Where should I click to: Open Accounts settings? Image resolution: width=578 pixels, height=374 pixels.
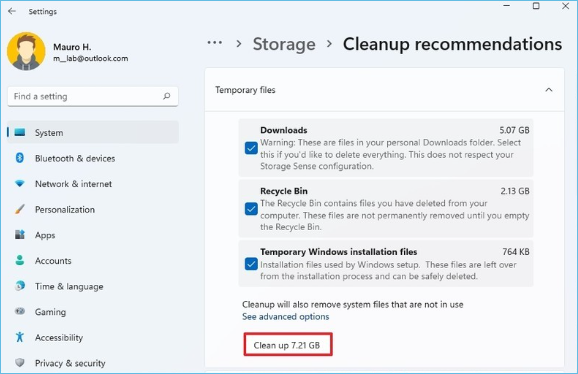pyautogui.click(x=93, y=261)
